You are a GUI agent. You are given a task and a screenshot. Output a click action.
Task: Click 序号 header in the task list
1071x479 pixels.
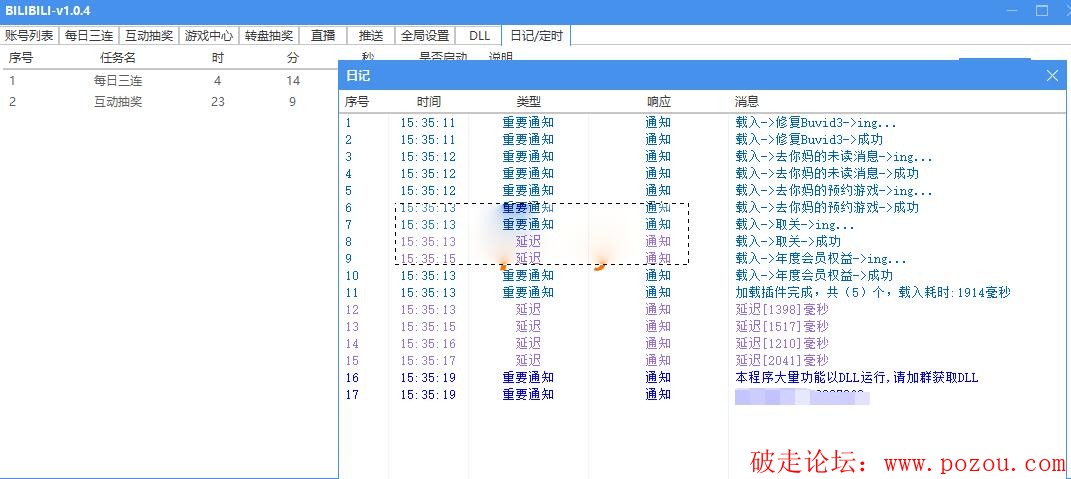click(x=20, y=58)
